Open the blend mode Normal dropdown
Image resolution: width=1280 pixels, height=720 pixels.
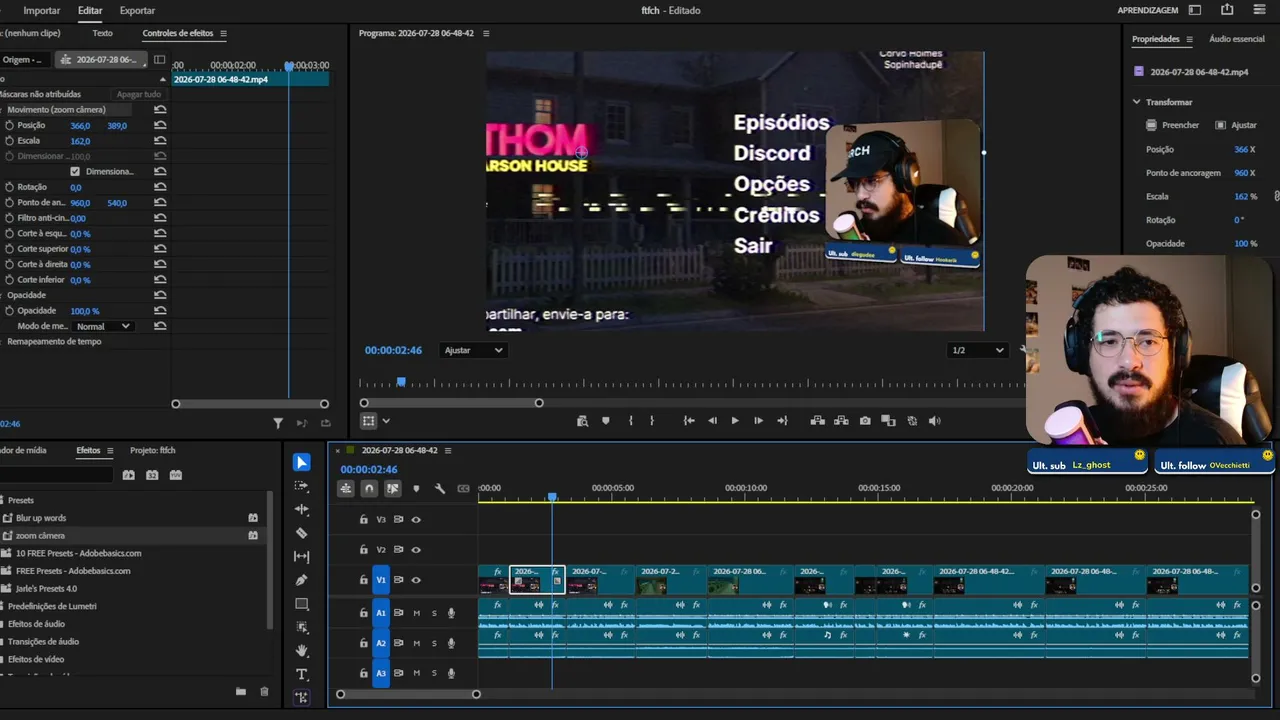pyautogui.click(x=104, y=326)
